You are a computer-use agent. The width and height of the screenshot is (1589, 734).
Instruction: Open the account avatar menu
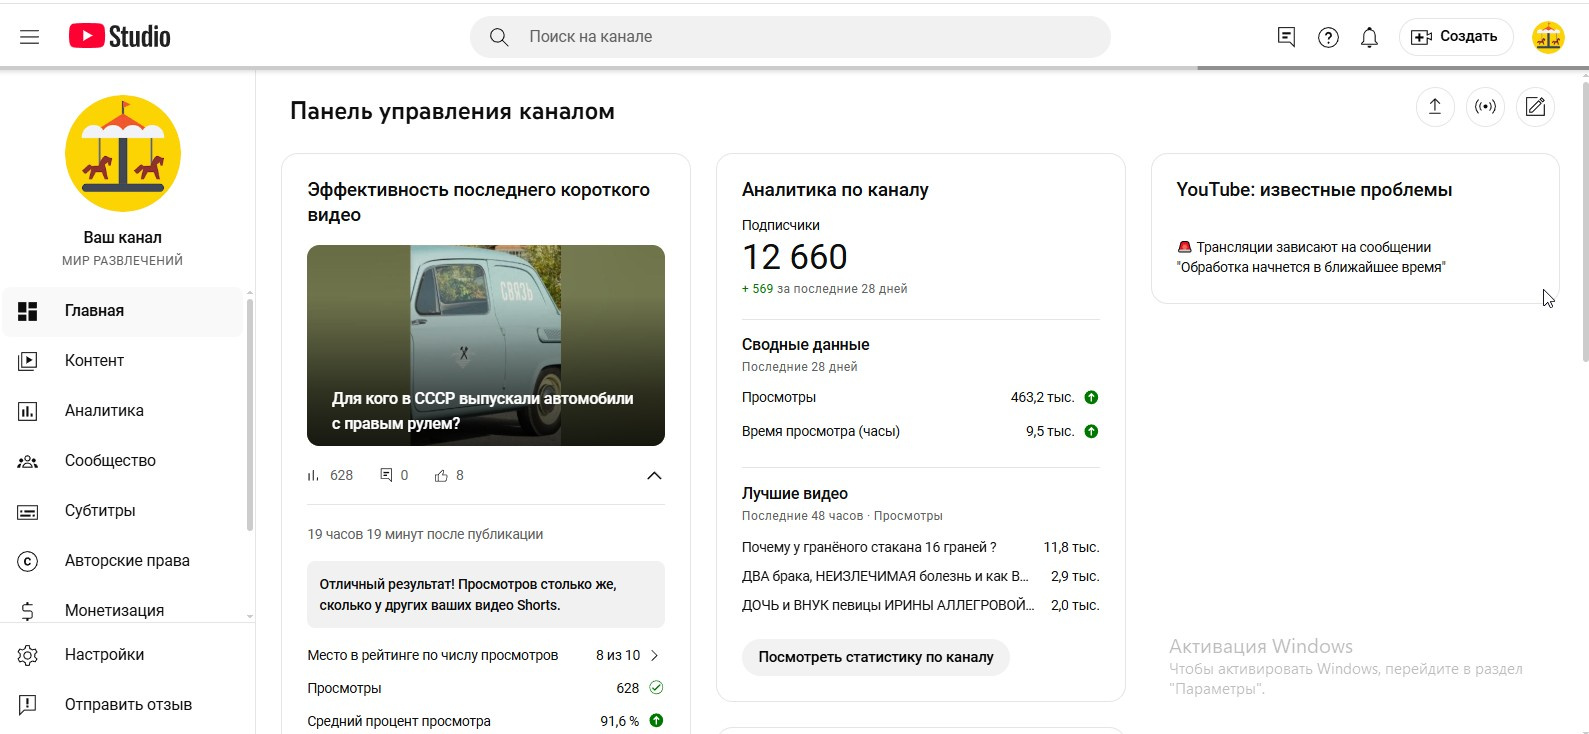1548,37
